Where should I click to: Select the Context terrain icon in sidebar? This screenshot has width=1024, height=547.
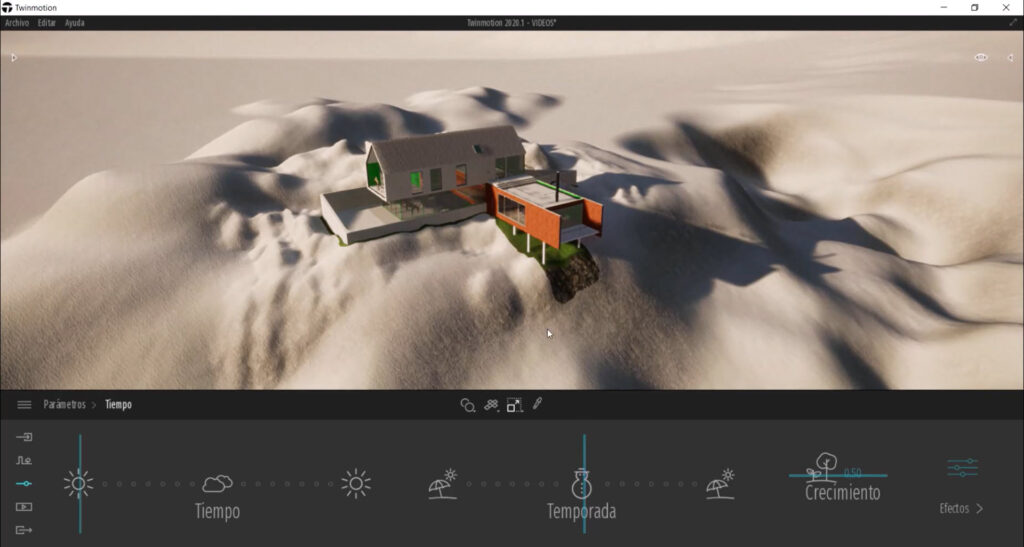pos(24,460)
